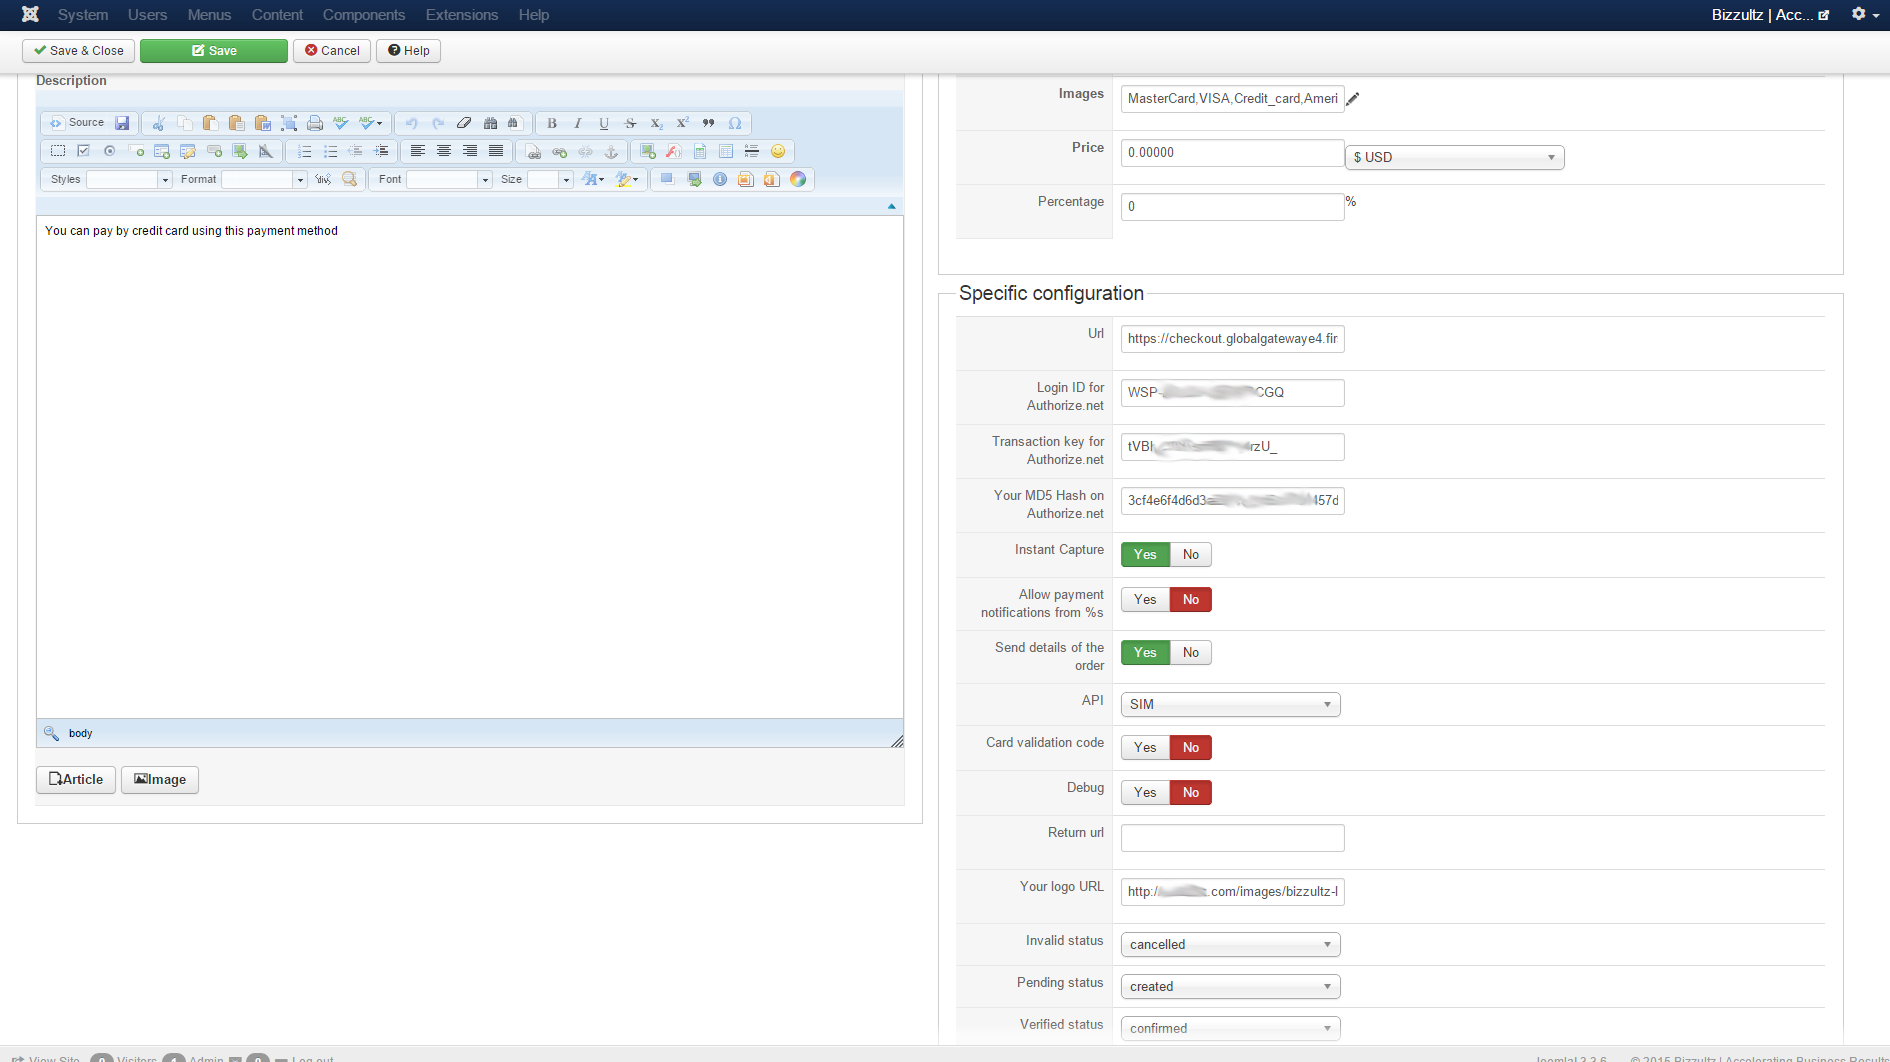The image size is (1890, 1062).
Task: Open the Menus menu
Action: click(x=209, y=15)
